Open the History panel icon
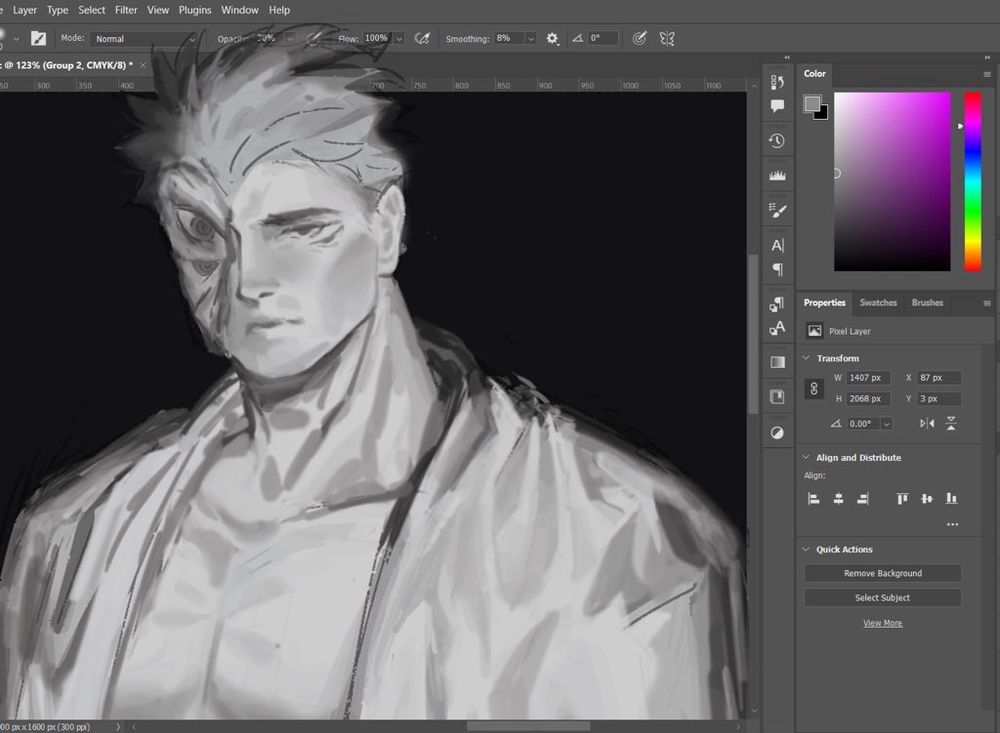The image size is (1000, 733). pos(777,141)
